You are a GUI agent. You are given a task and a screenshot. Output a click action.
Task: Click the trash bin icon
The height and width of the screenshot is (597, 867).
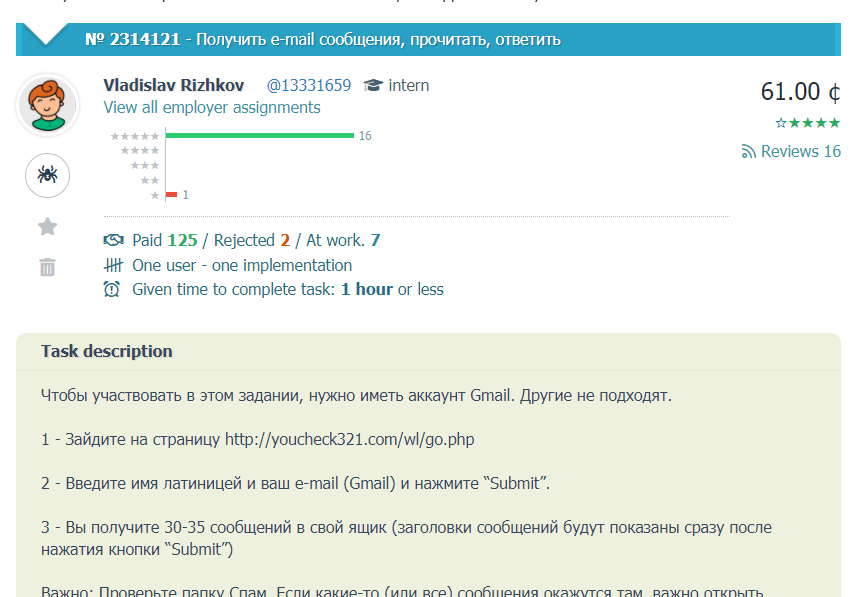click(47, 267)
